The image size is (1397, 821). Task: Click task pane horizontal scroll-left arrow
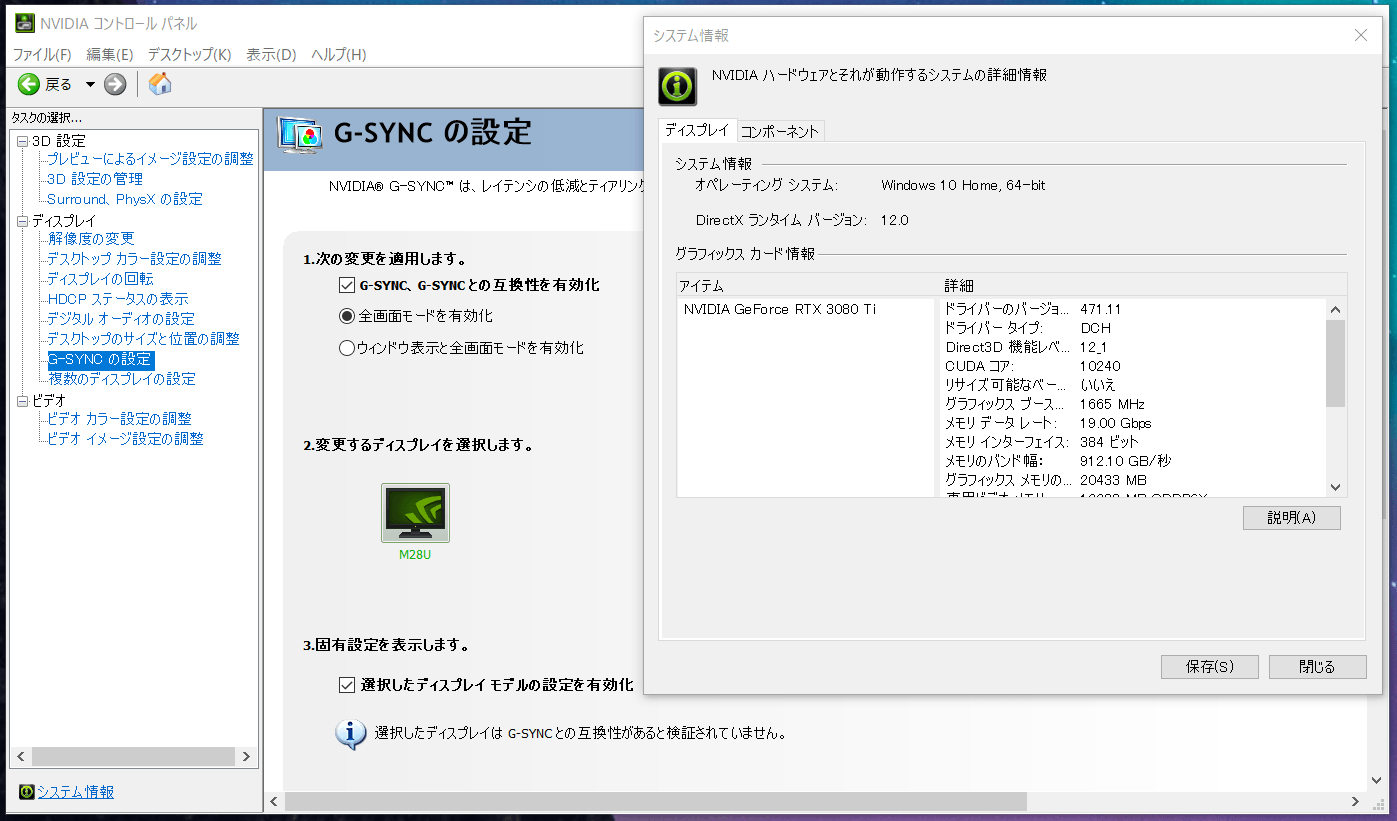[x=20, y=756]
